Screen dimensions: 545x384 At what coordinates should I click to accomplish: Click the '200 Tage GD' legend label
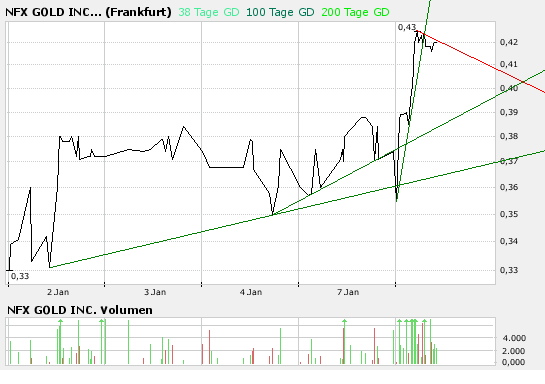355,13
